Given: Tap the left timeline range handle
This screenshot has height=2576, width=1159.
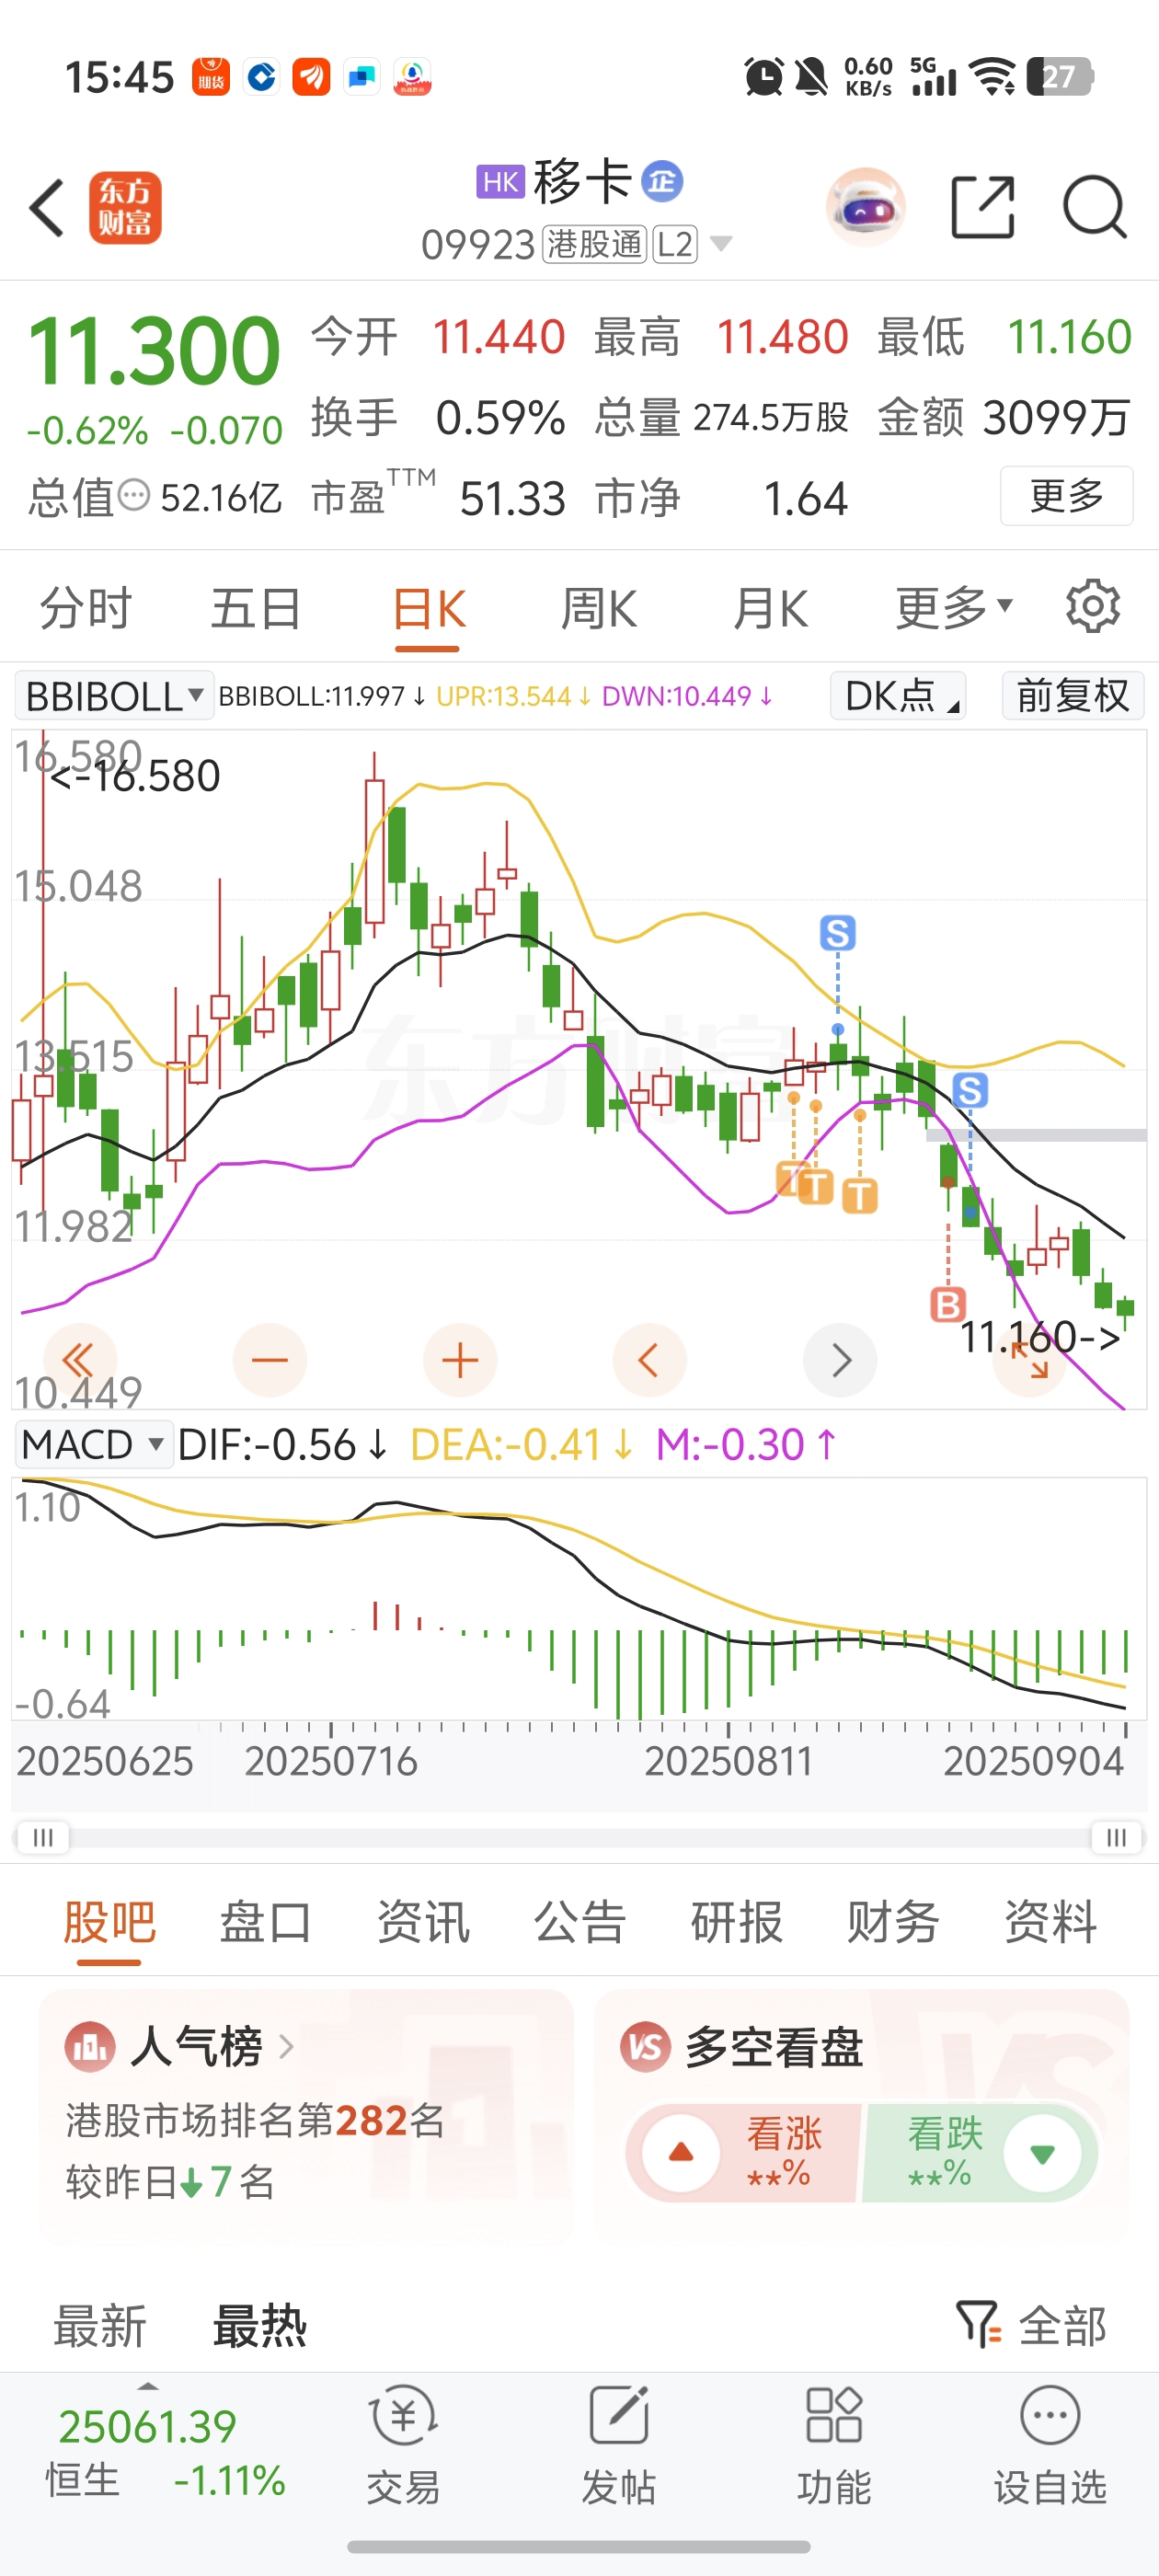Looking at the screenshot, I should coord(43,1837).
